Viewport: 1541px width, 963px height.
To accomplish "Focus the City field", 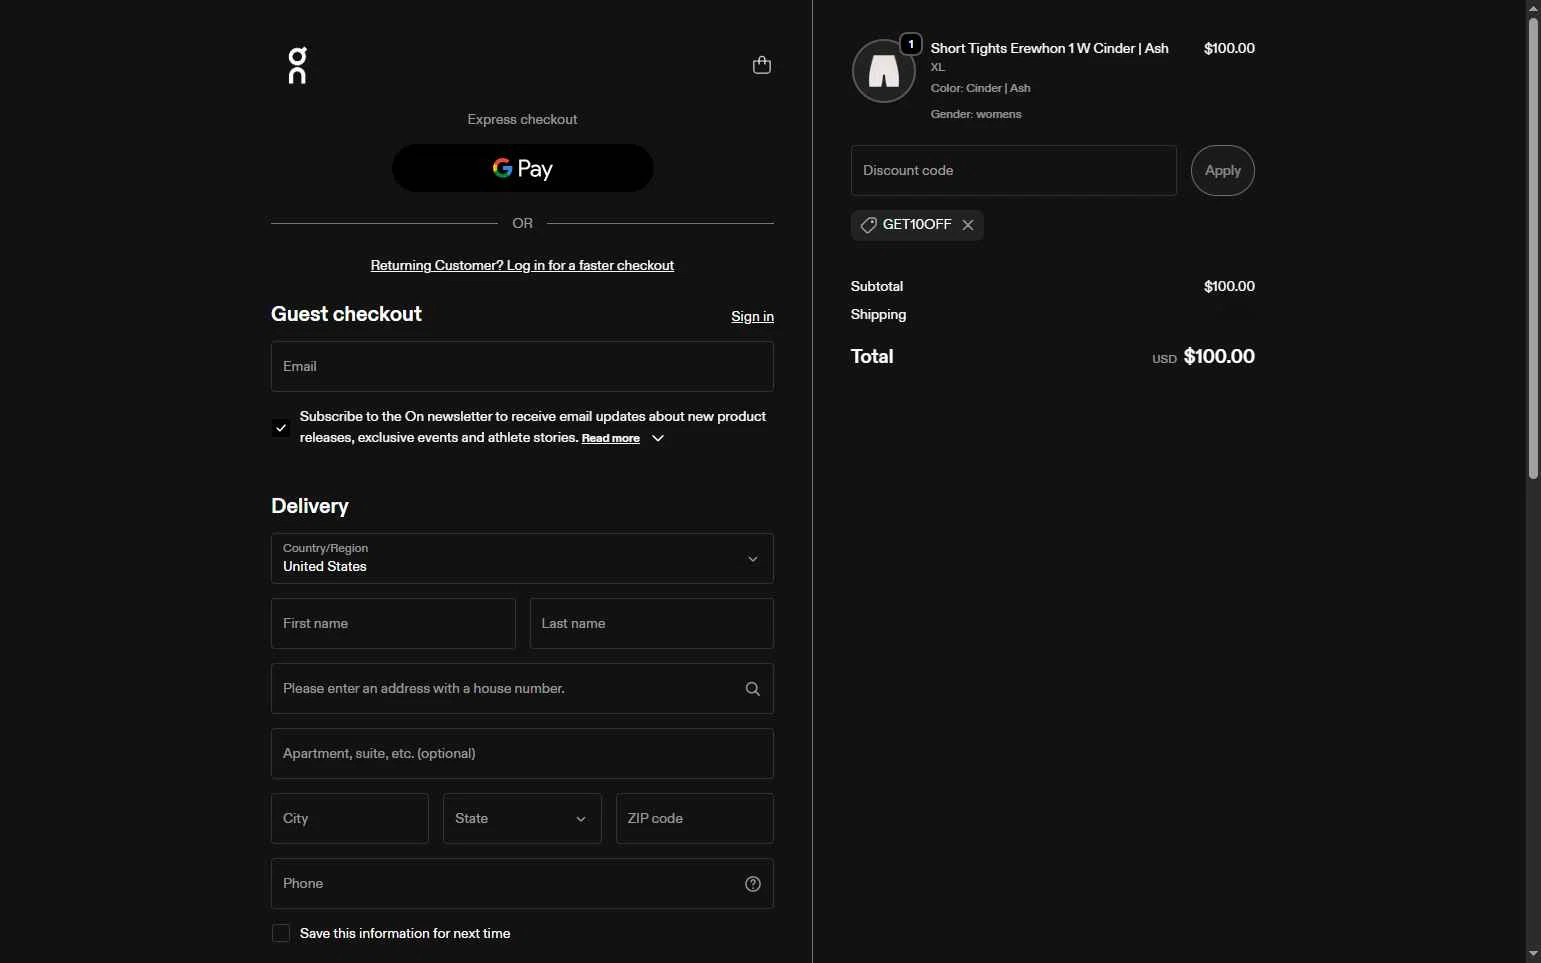I will 350,818.
